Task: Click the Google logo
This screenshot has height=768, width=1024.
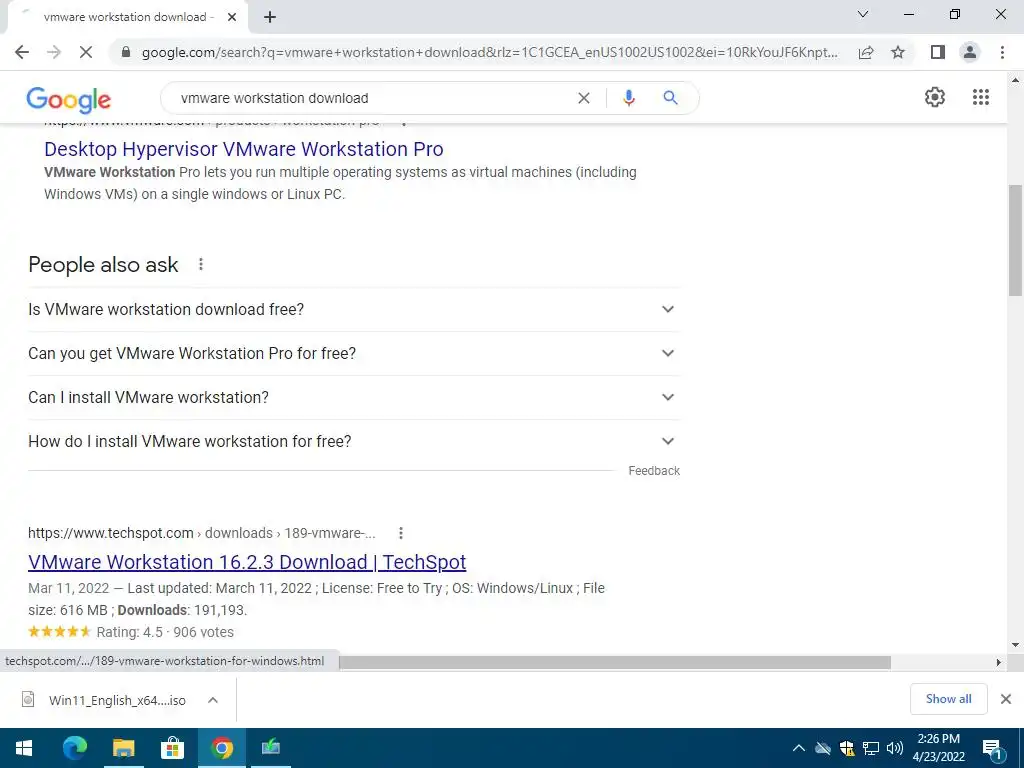Action: 69,99
